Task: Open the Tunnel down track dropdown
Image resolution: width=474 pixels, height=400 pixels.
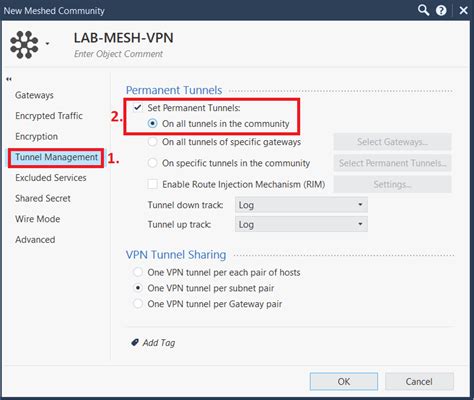Action: (301, 205)
